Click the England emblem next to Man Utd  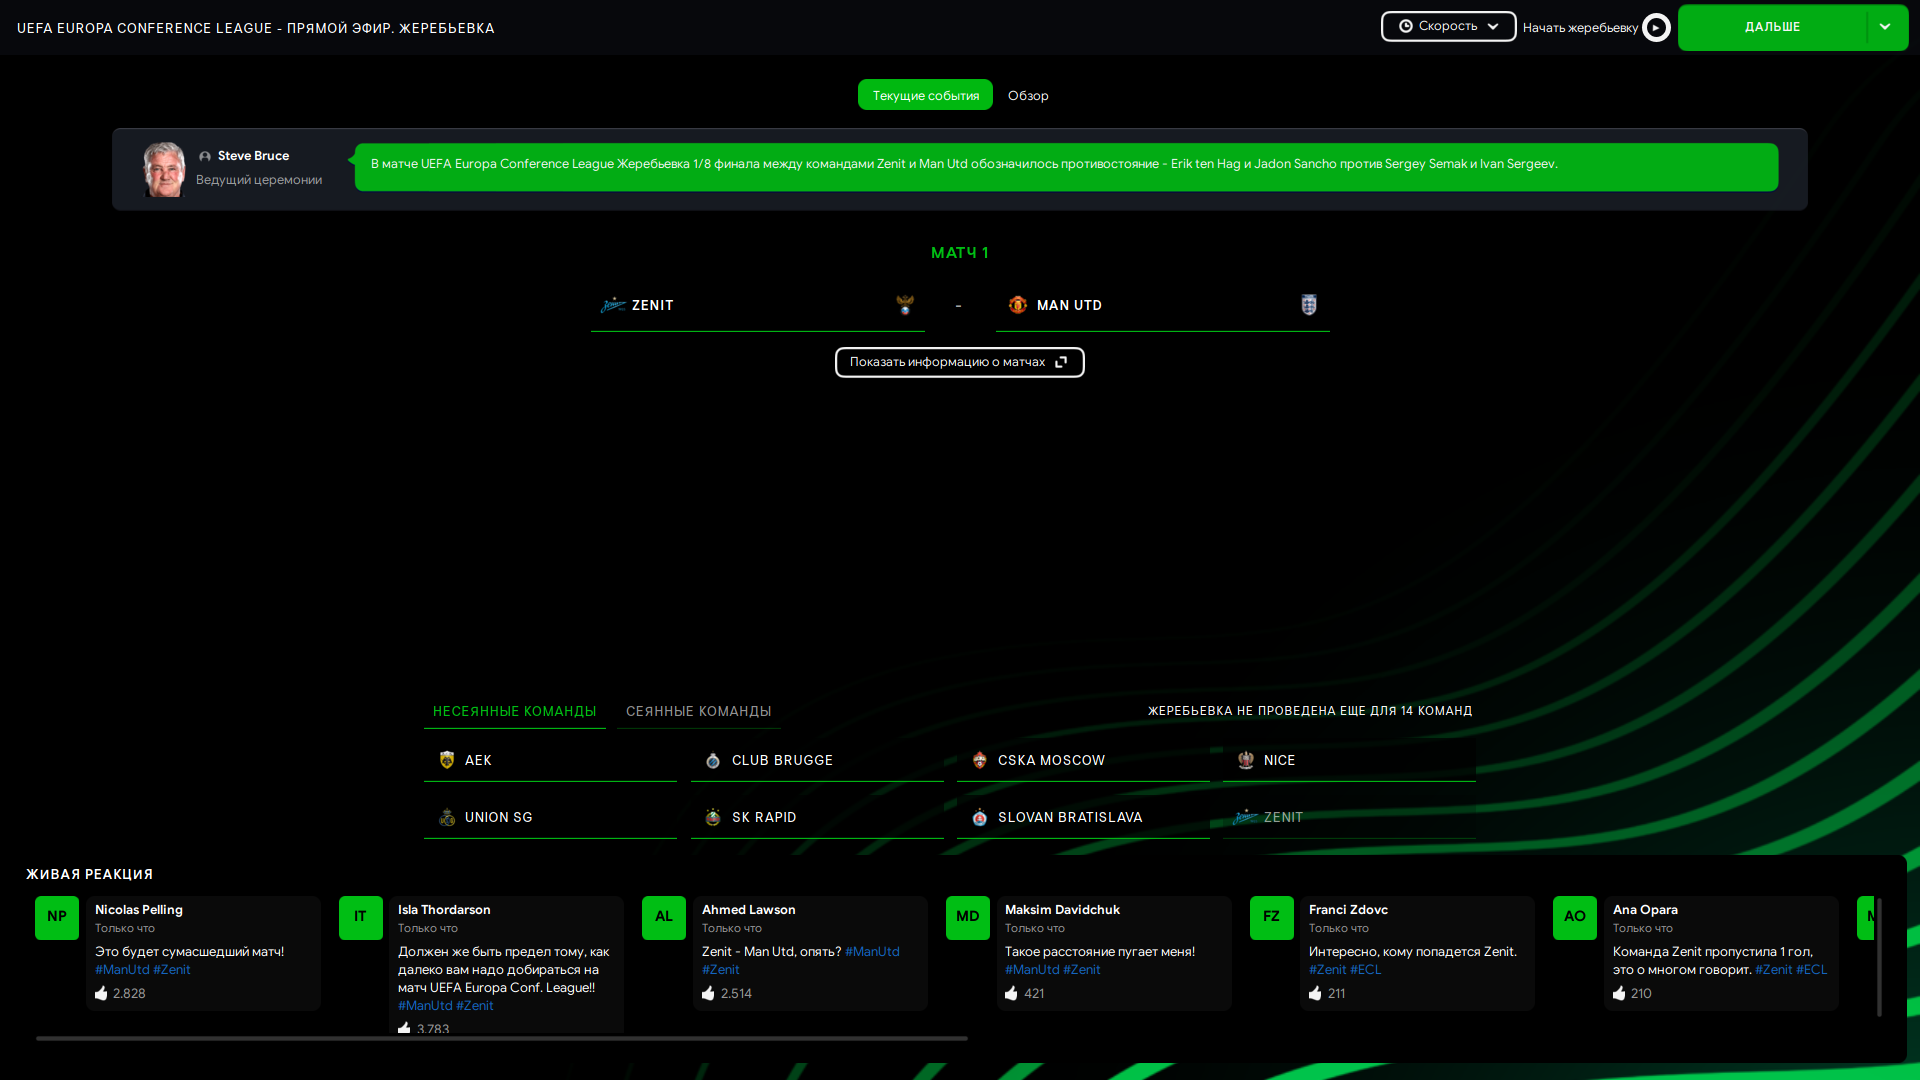click(1309, 305)
